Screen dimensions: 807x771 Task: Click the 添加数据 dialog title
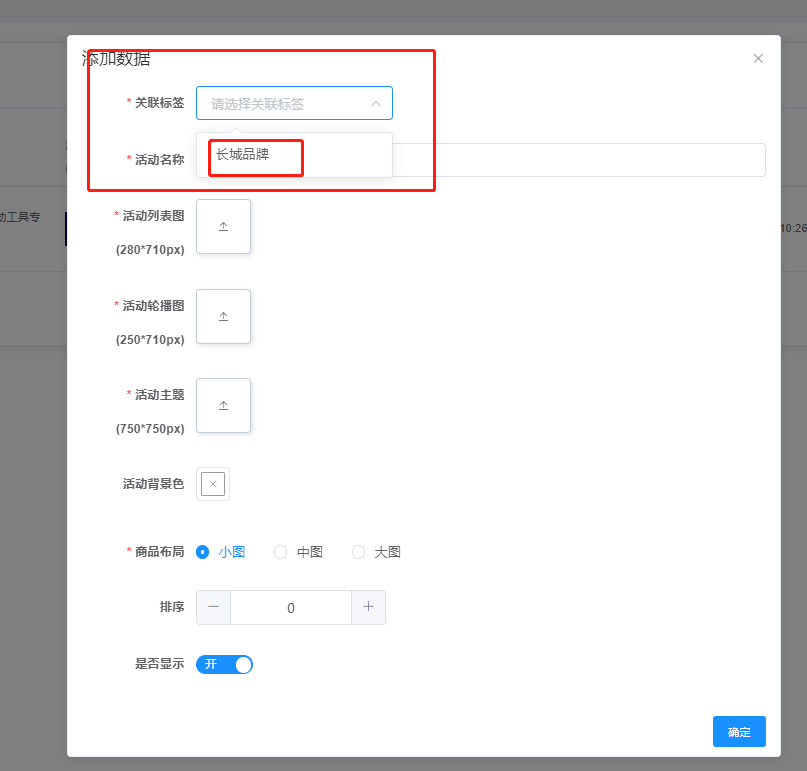click(x=116, y=58)
